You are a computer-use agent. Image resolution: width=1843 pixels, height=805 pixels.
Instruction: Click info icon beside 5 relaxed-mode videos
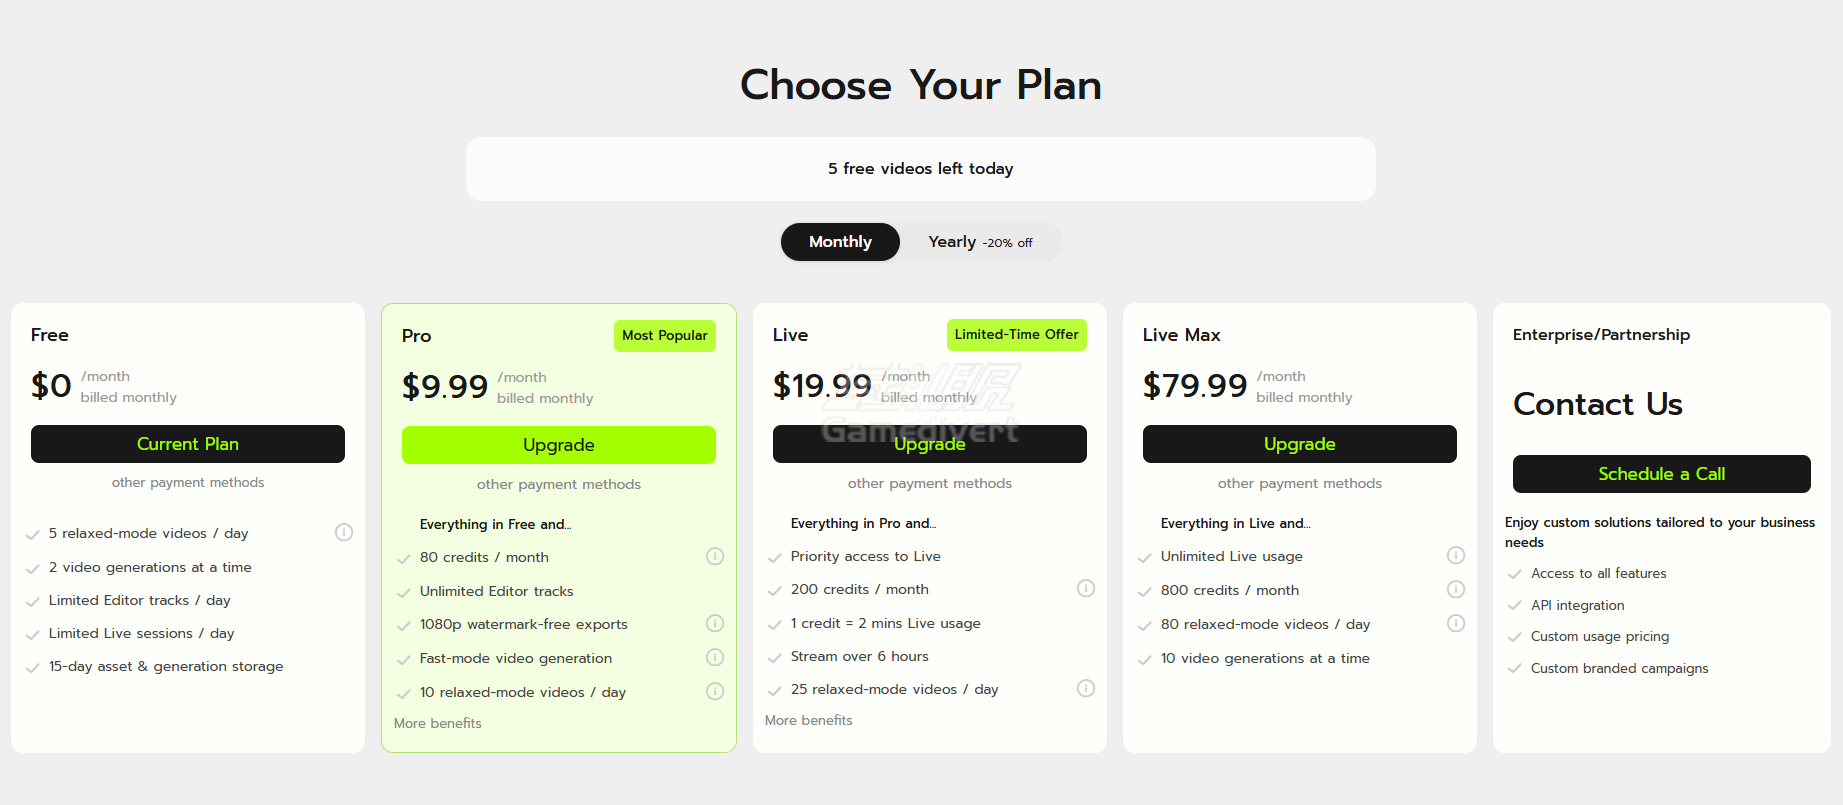click(344, 532)
